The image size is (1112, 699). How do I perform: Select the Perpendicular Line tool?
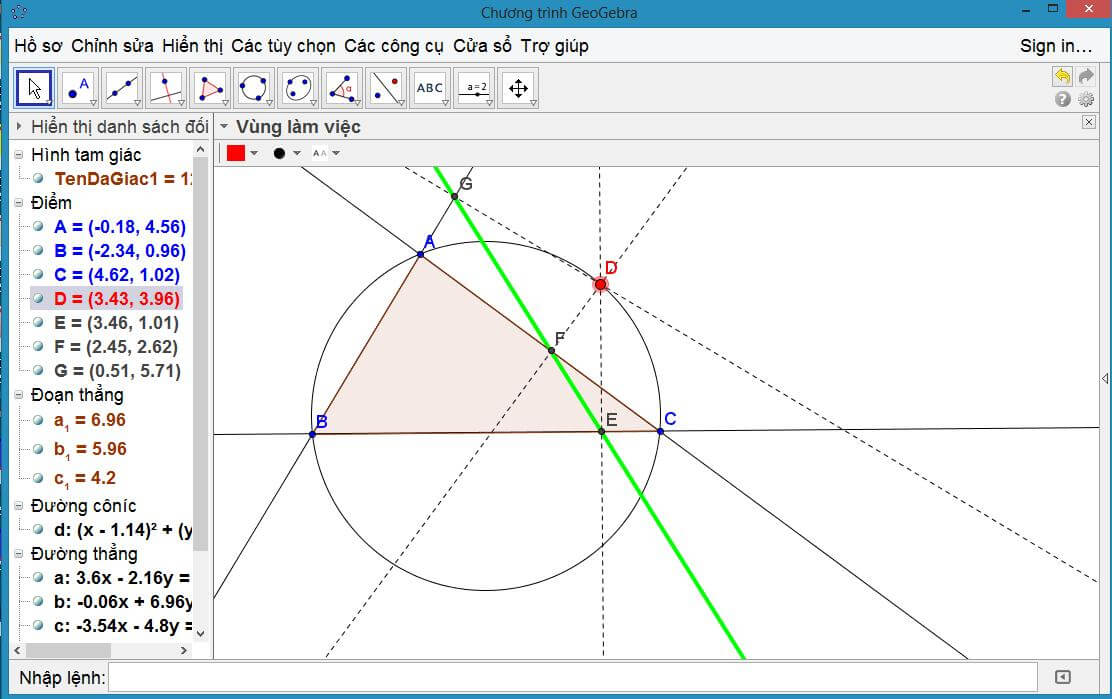tap(166, 88)
